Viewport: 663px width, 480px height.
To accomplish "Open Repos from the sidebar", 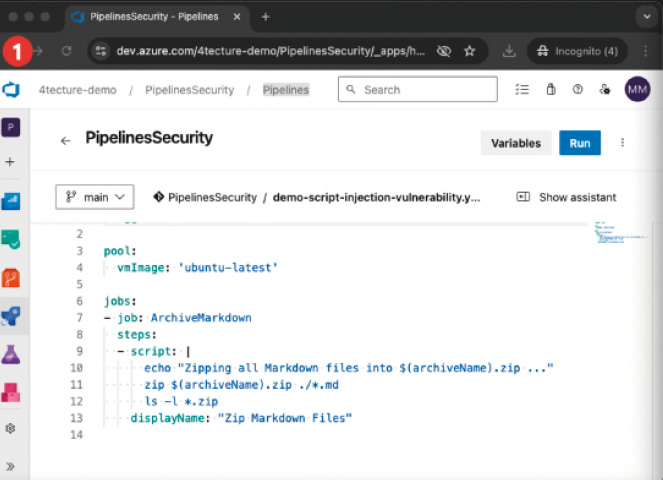I will [x=11, y=278].
